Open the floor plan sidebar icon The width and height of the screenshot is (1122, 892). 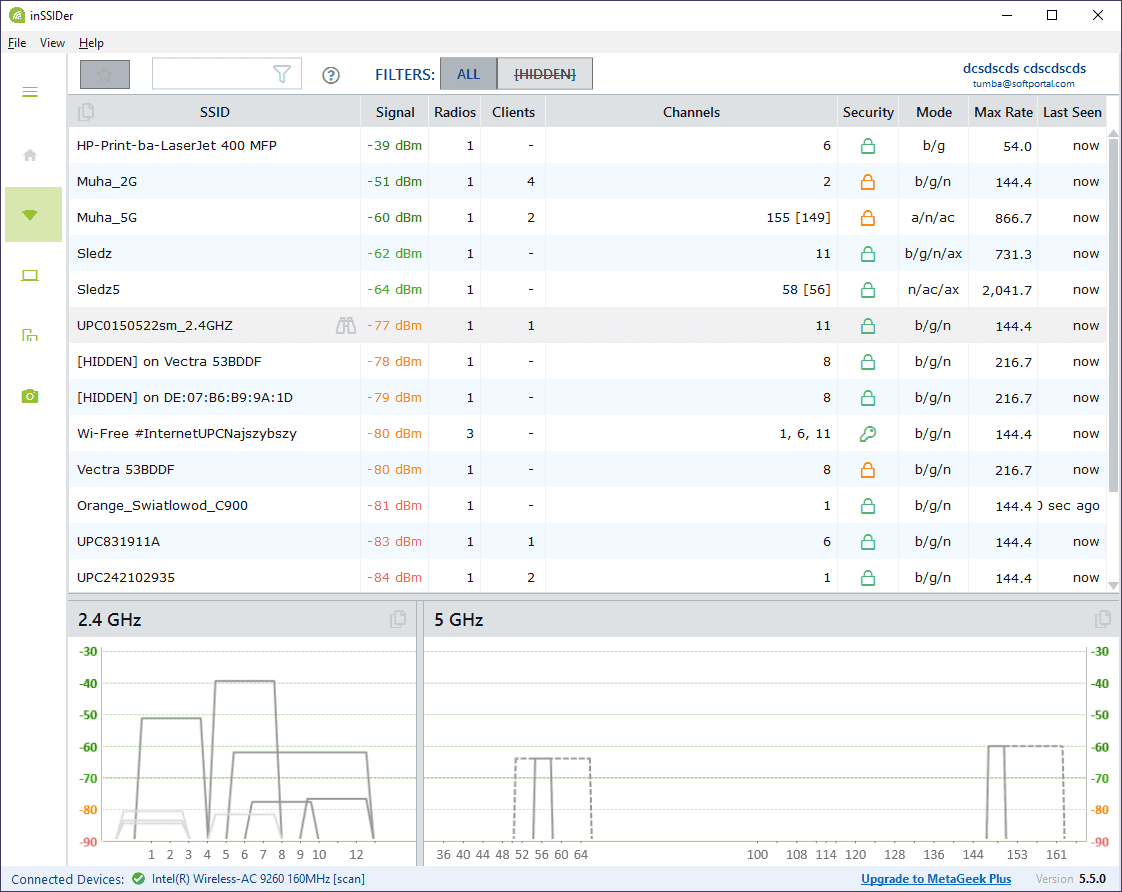pyautogui.click(x=30, y=335)
